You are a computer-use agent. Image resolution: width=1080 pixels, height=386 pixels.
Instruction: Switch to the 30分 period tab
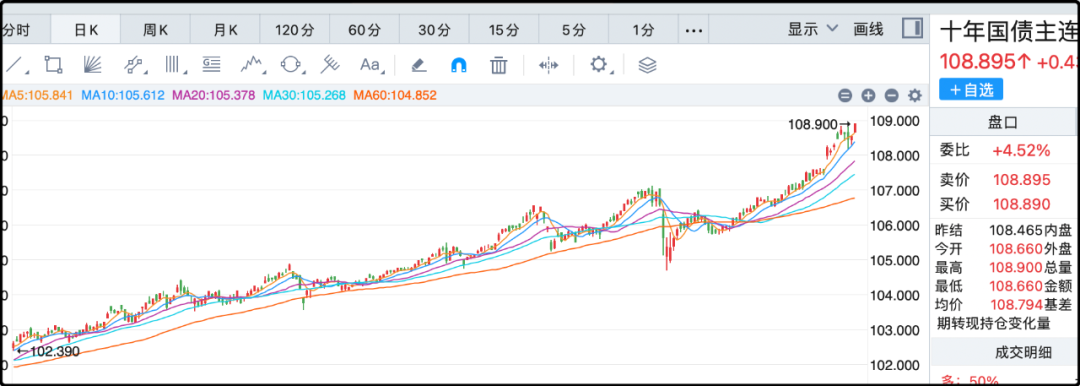pos(435,30)
